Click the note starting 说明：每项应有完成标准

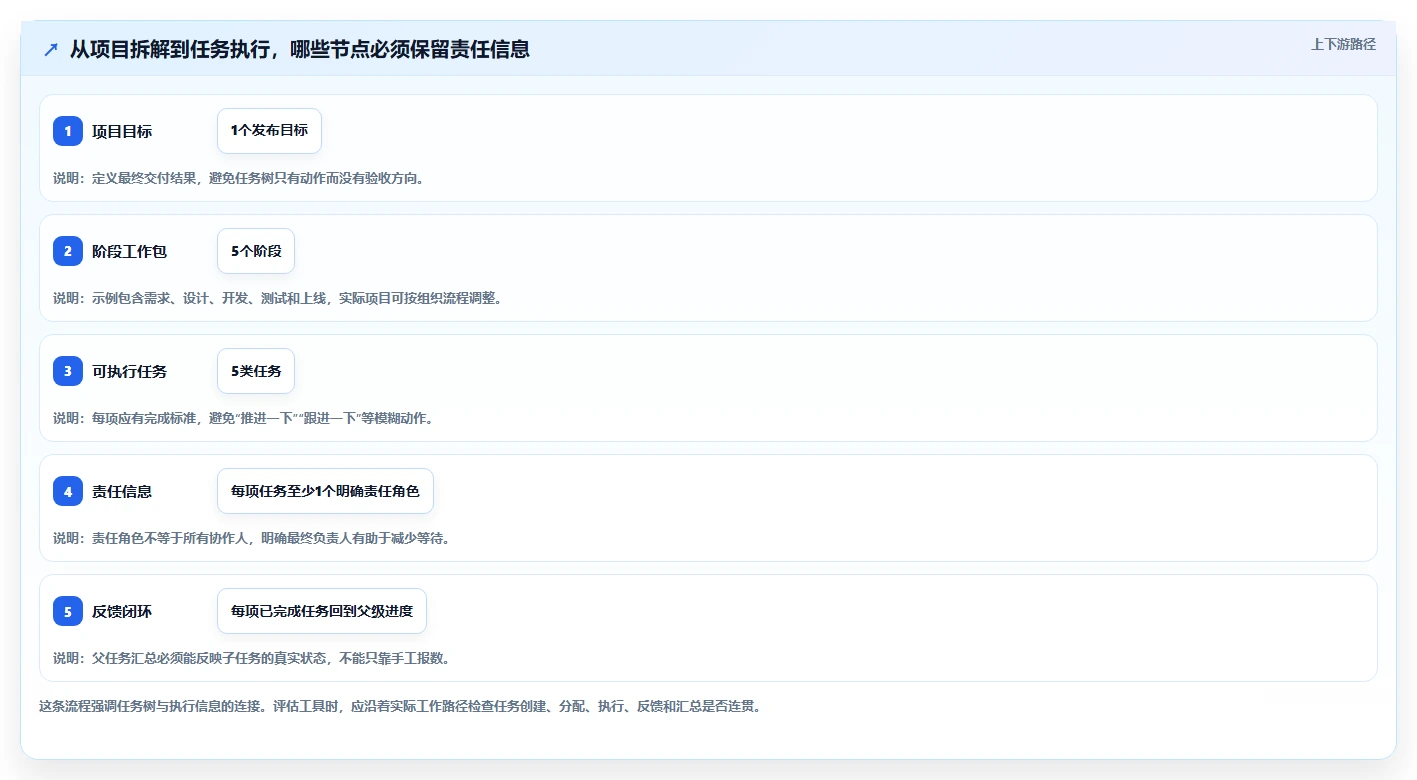243,418
